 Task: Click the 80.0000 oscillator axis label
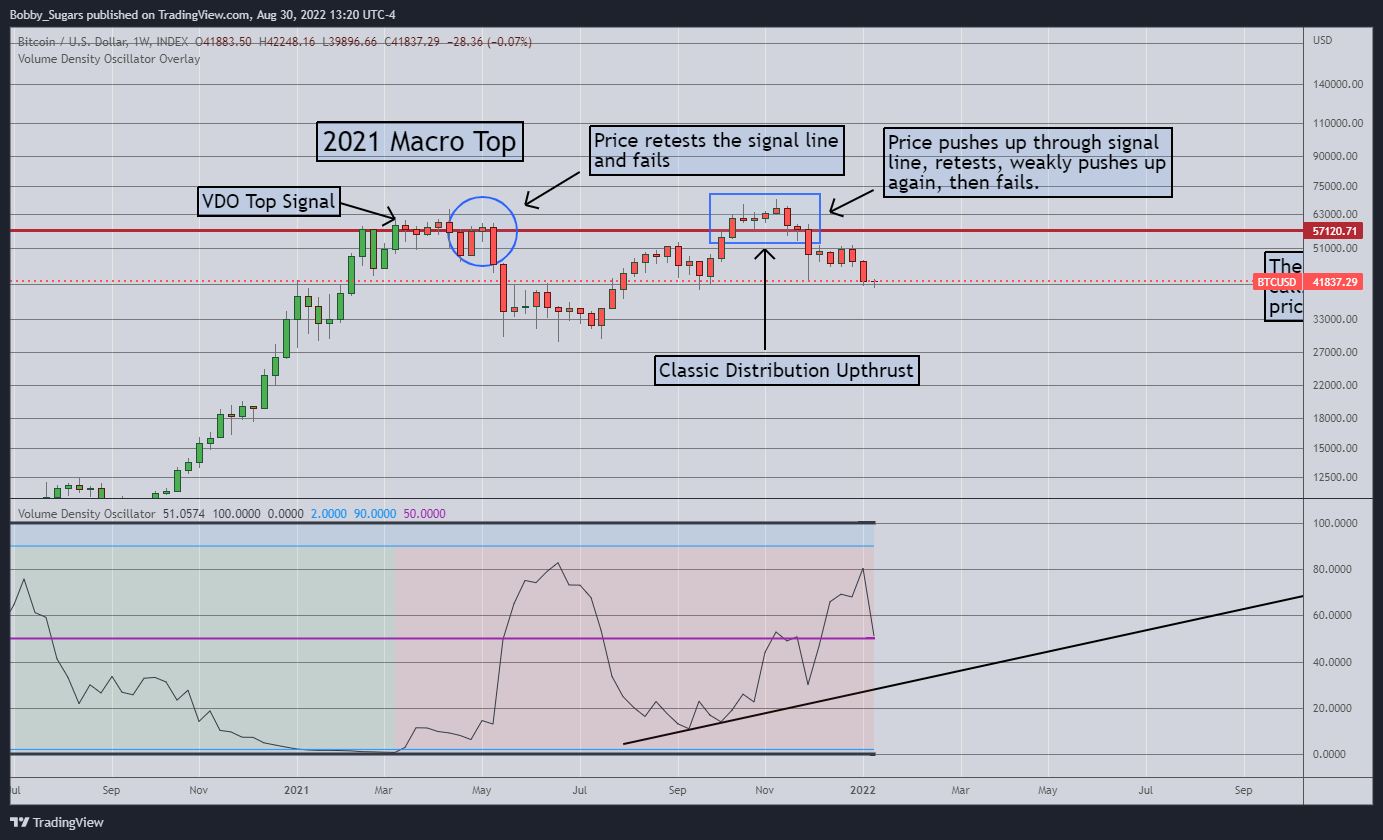[x=1335, y=570]
